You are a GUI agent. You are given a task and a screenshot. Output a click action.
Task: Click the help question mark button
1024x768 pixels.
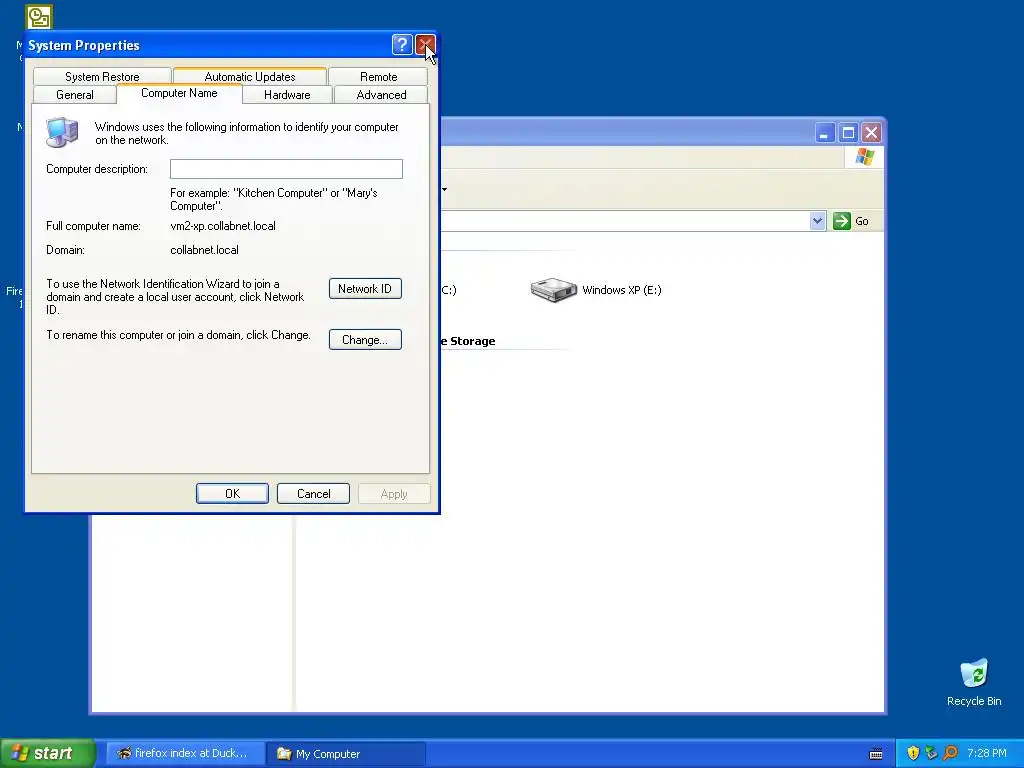pyautogui.click(x=402, y=44)
